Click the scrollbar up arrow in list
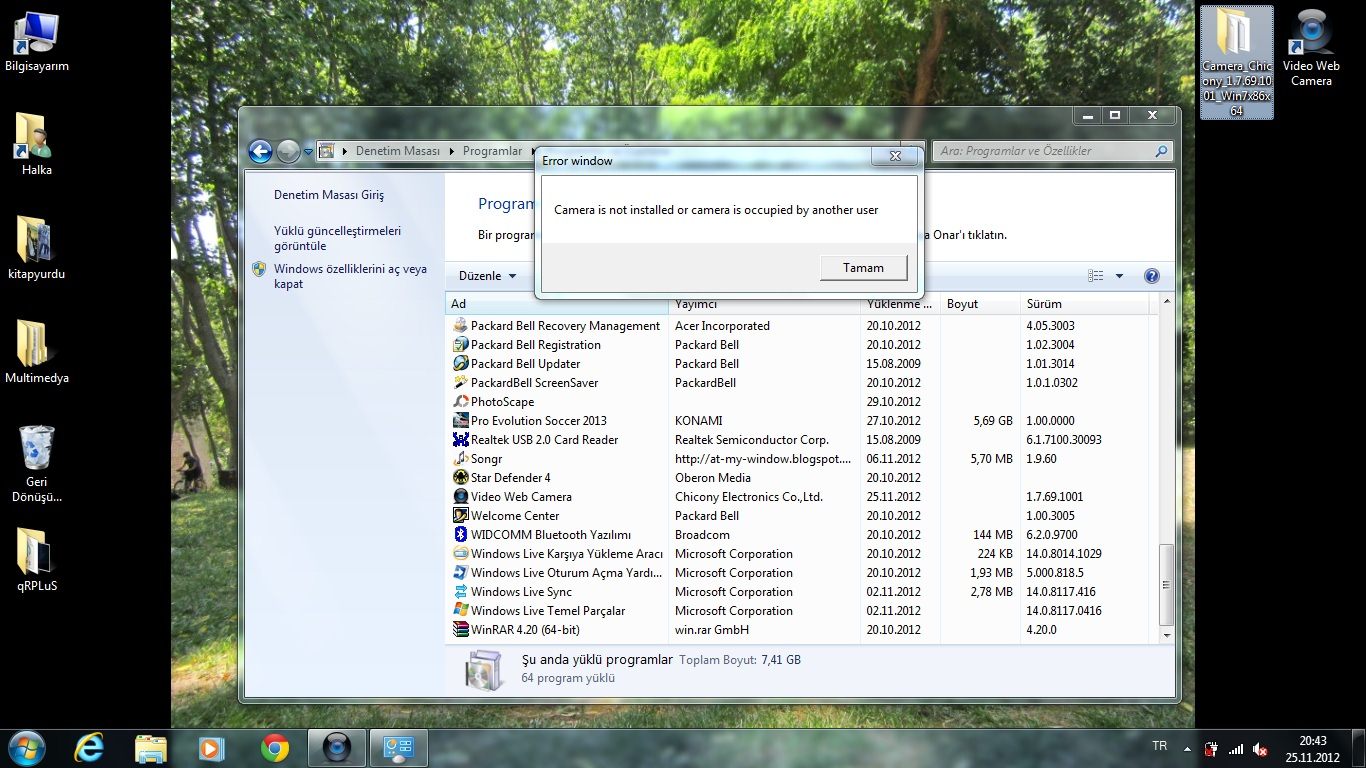1366x768 pixels. (x=1166, y=301)
